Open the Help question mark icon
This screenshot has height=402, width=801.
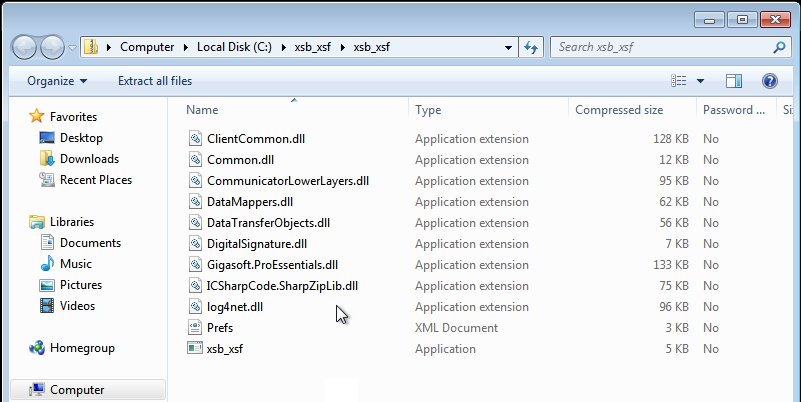click(x=770, y=81)
